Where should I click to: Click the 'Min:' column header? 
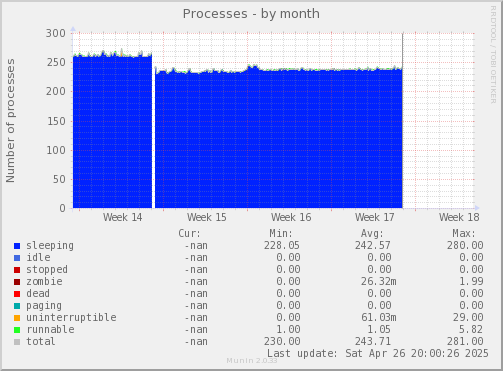click(281, 233)
